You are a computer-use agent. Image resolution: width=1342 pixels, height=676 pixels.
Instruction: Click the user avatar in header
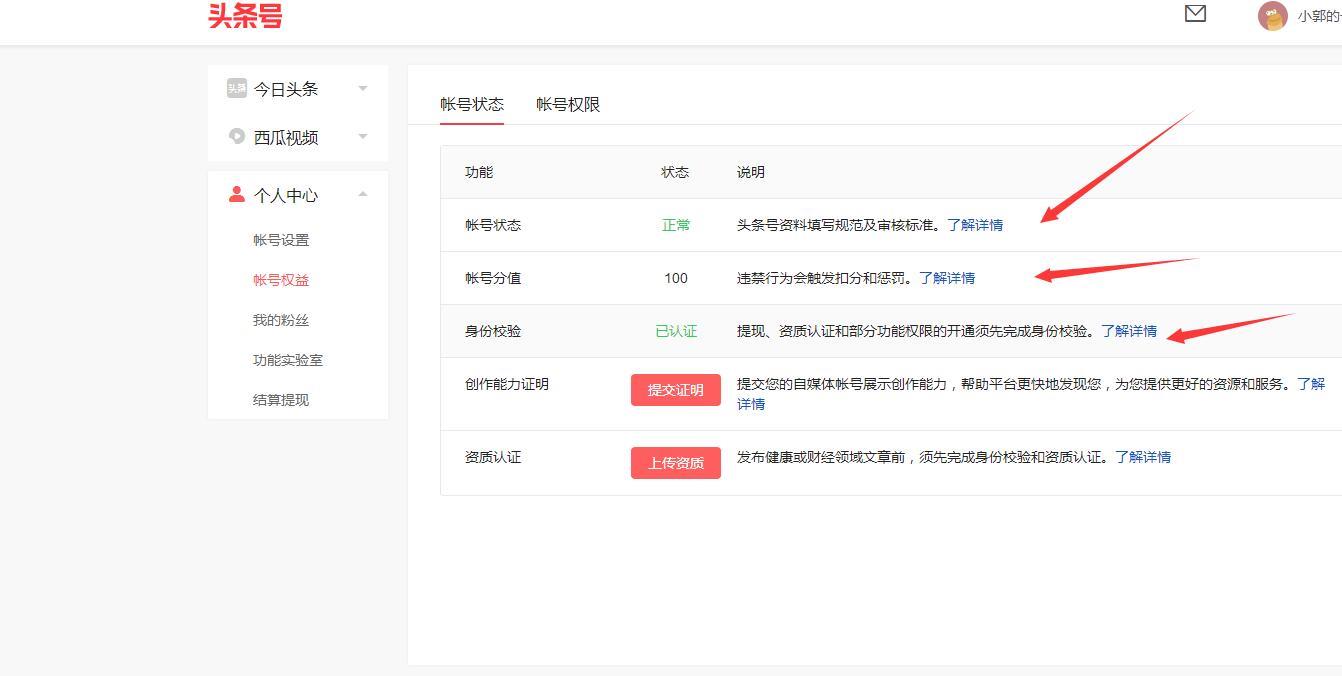tap(1272, 16)
